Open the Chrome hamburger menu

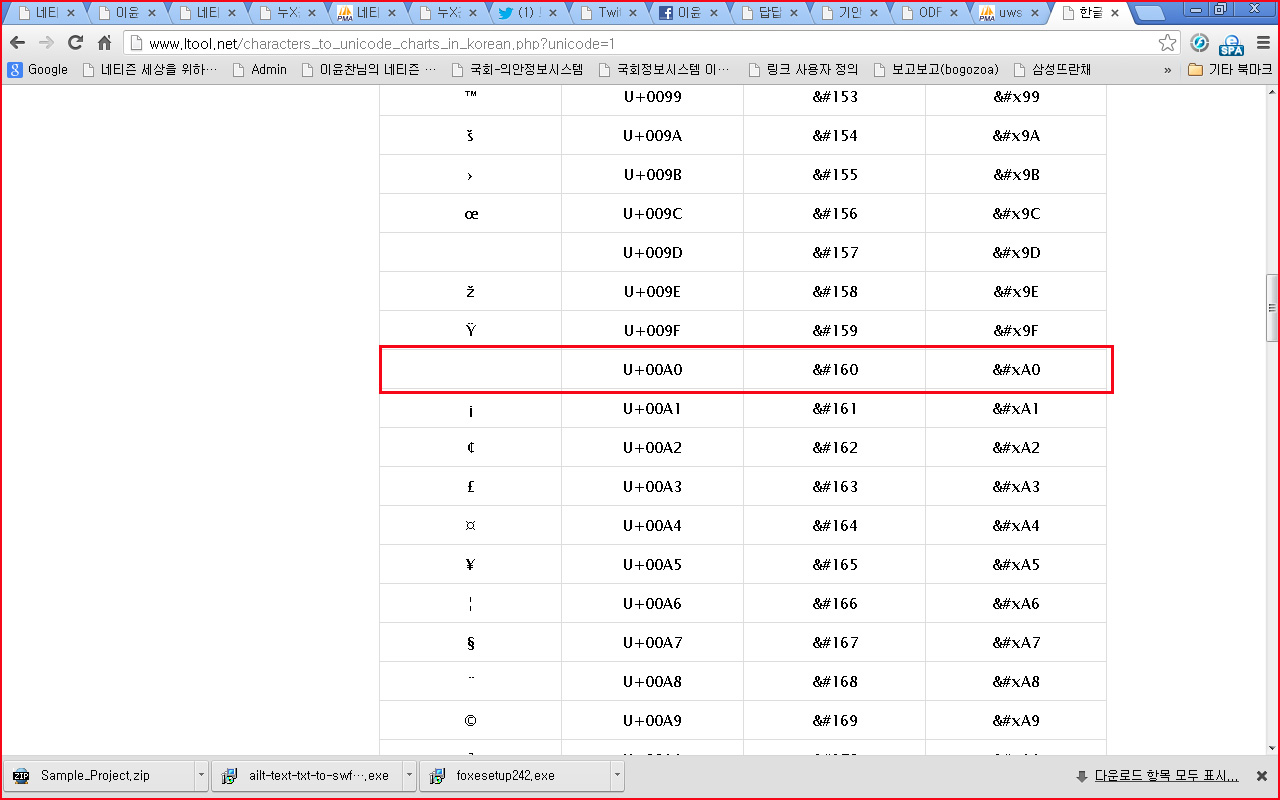1261,43
